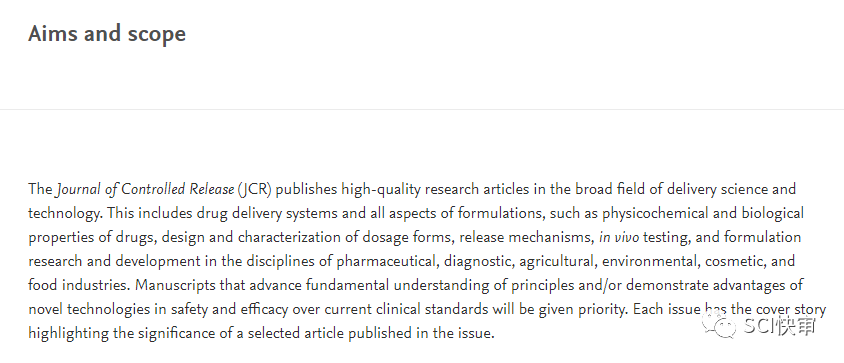Click the Aims and scope heading
844x363 pixels.
(x=107, y=33)
